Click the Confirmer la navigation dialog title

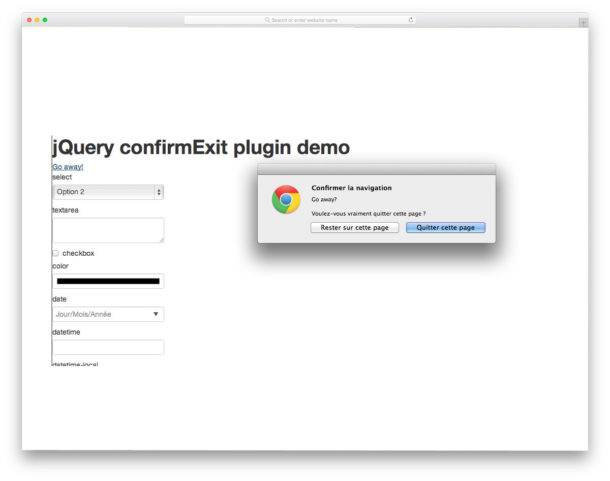pyautogui.click(x=351, y=188)
